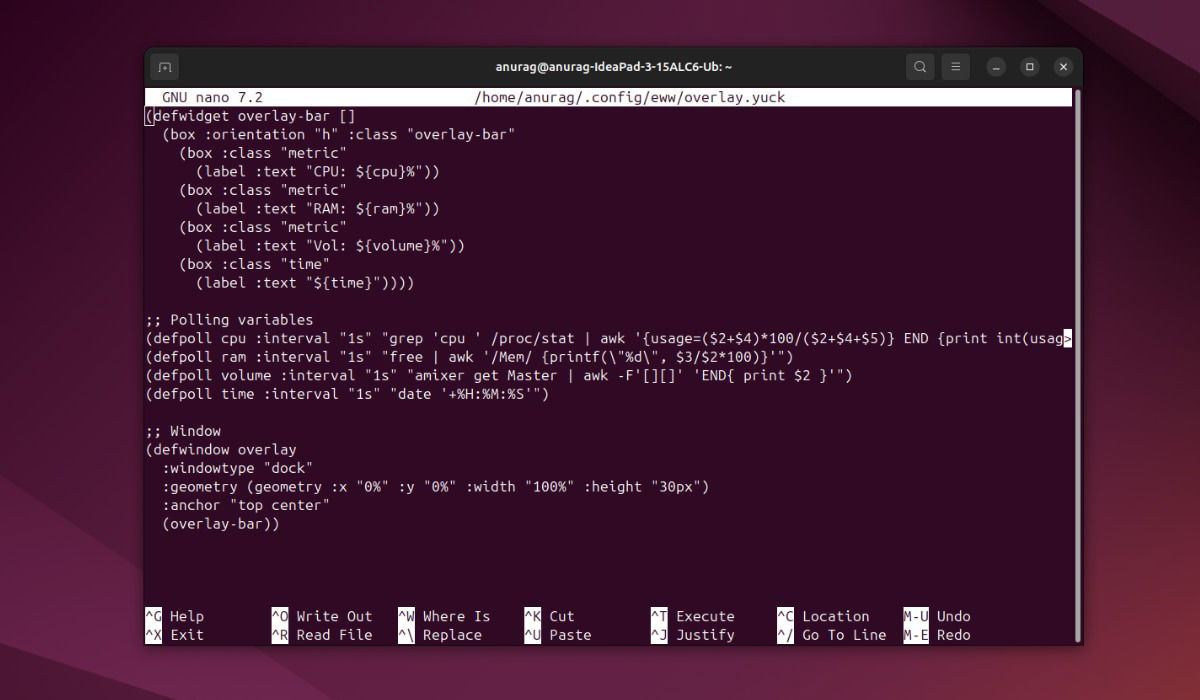Click the ^X Exit shortcut
The image size is (1200, 700).
(x=174, y=635)
